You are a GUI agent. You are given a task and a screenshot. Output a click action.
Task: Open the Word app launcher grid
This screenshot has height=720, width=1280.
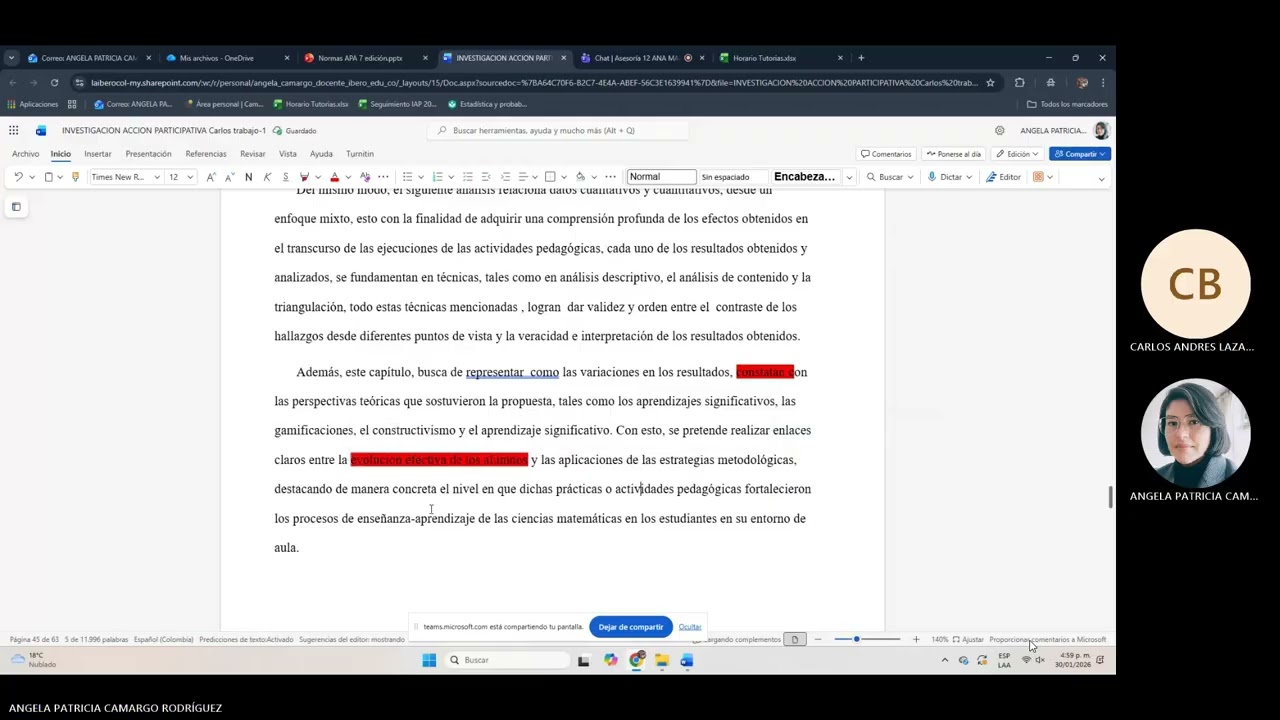pyautogui.click(x=13, y=130)
